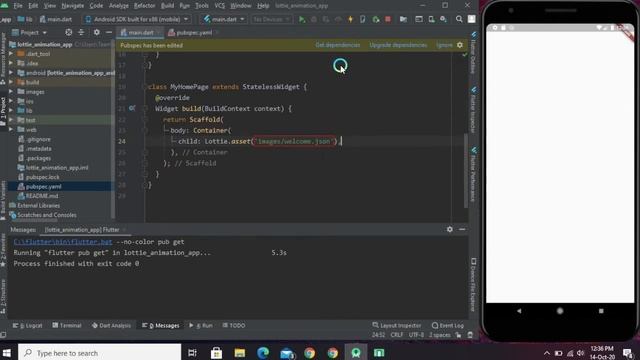Switch to the pubspec.yaml editor tab
The width and height of the screenshot is (640, 360).
(x=194, y=33)
